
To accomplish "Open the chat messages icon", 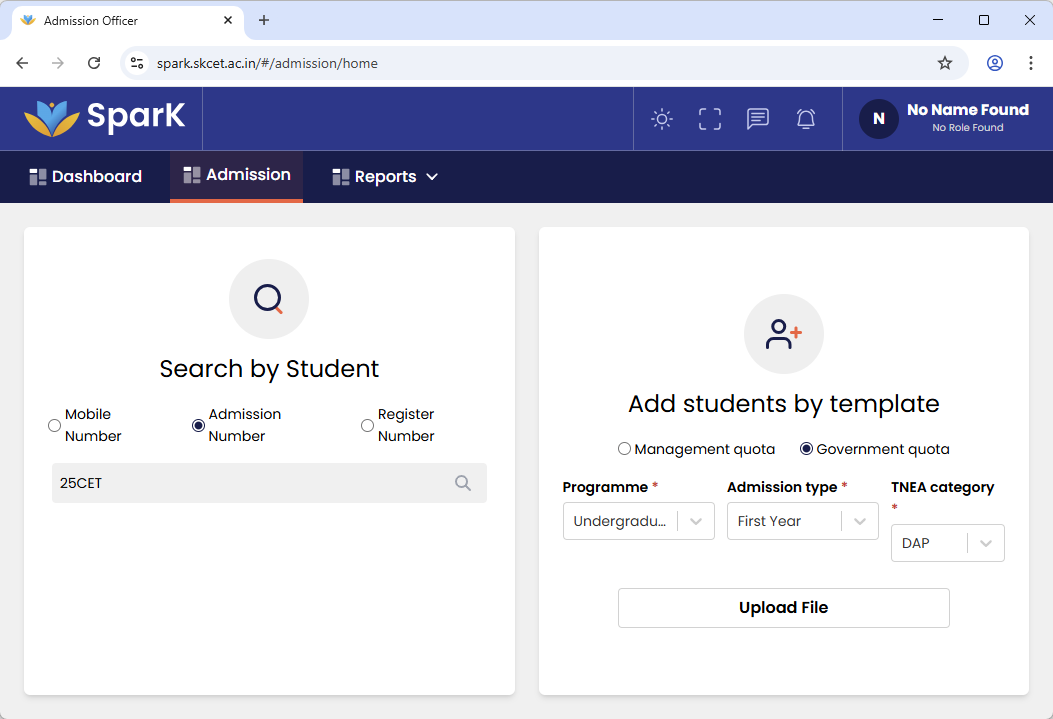I will [x=758, y=119].
